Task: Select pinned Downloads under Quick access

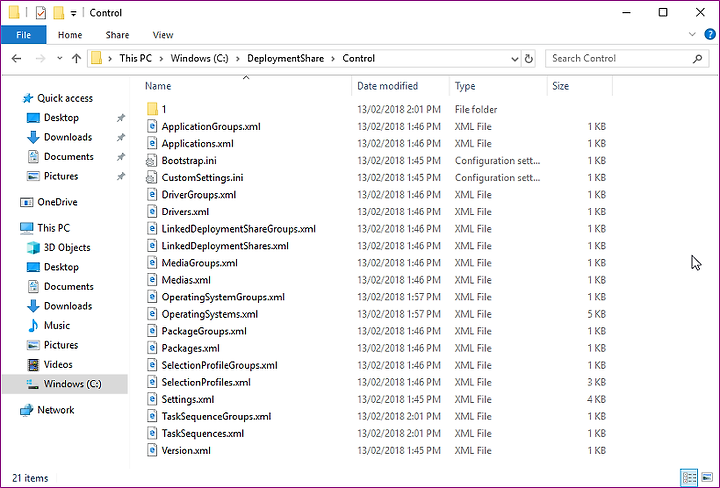Action: pyautogui.click(x=68, y=137)
